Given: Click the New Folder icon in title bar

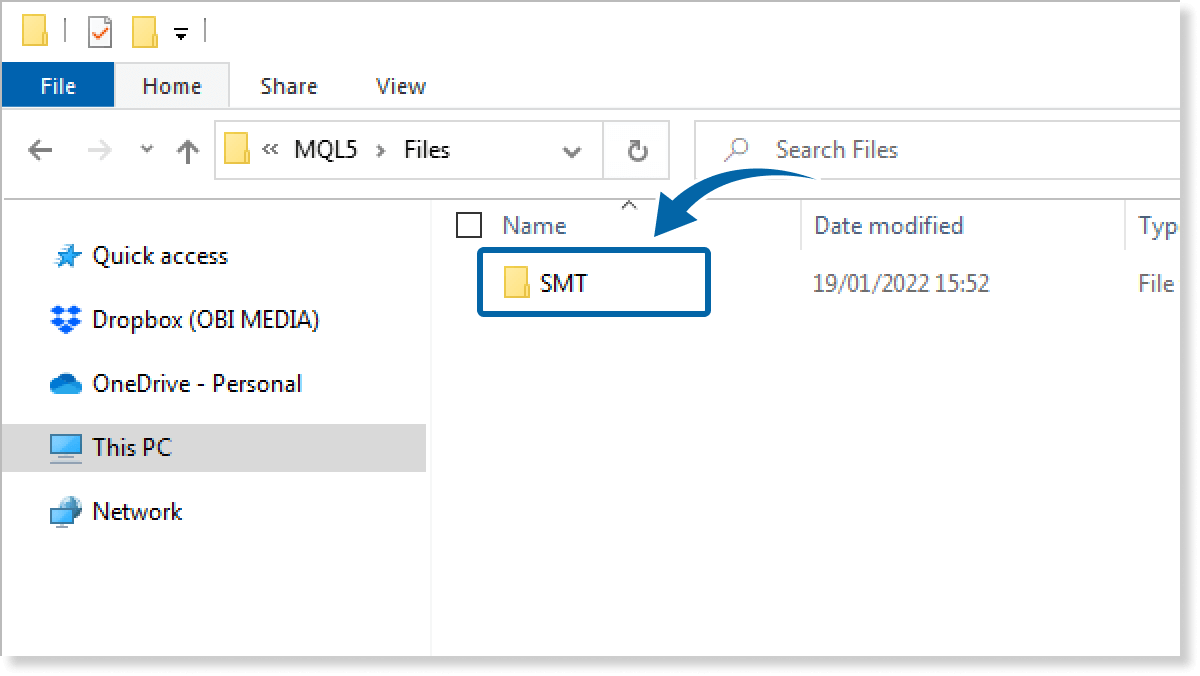Looking at the screenshot, I should click(144, 33).
